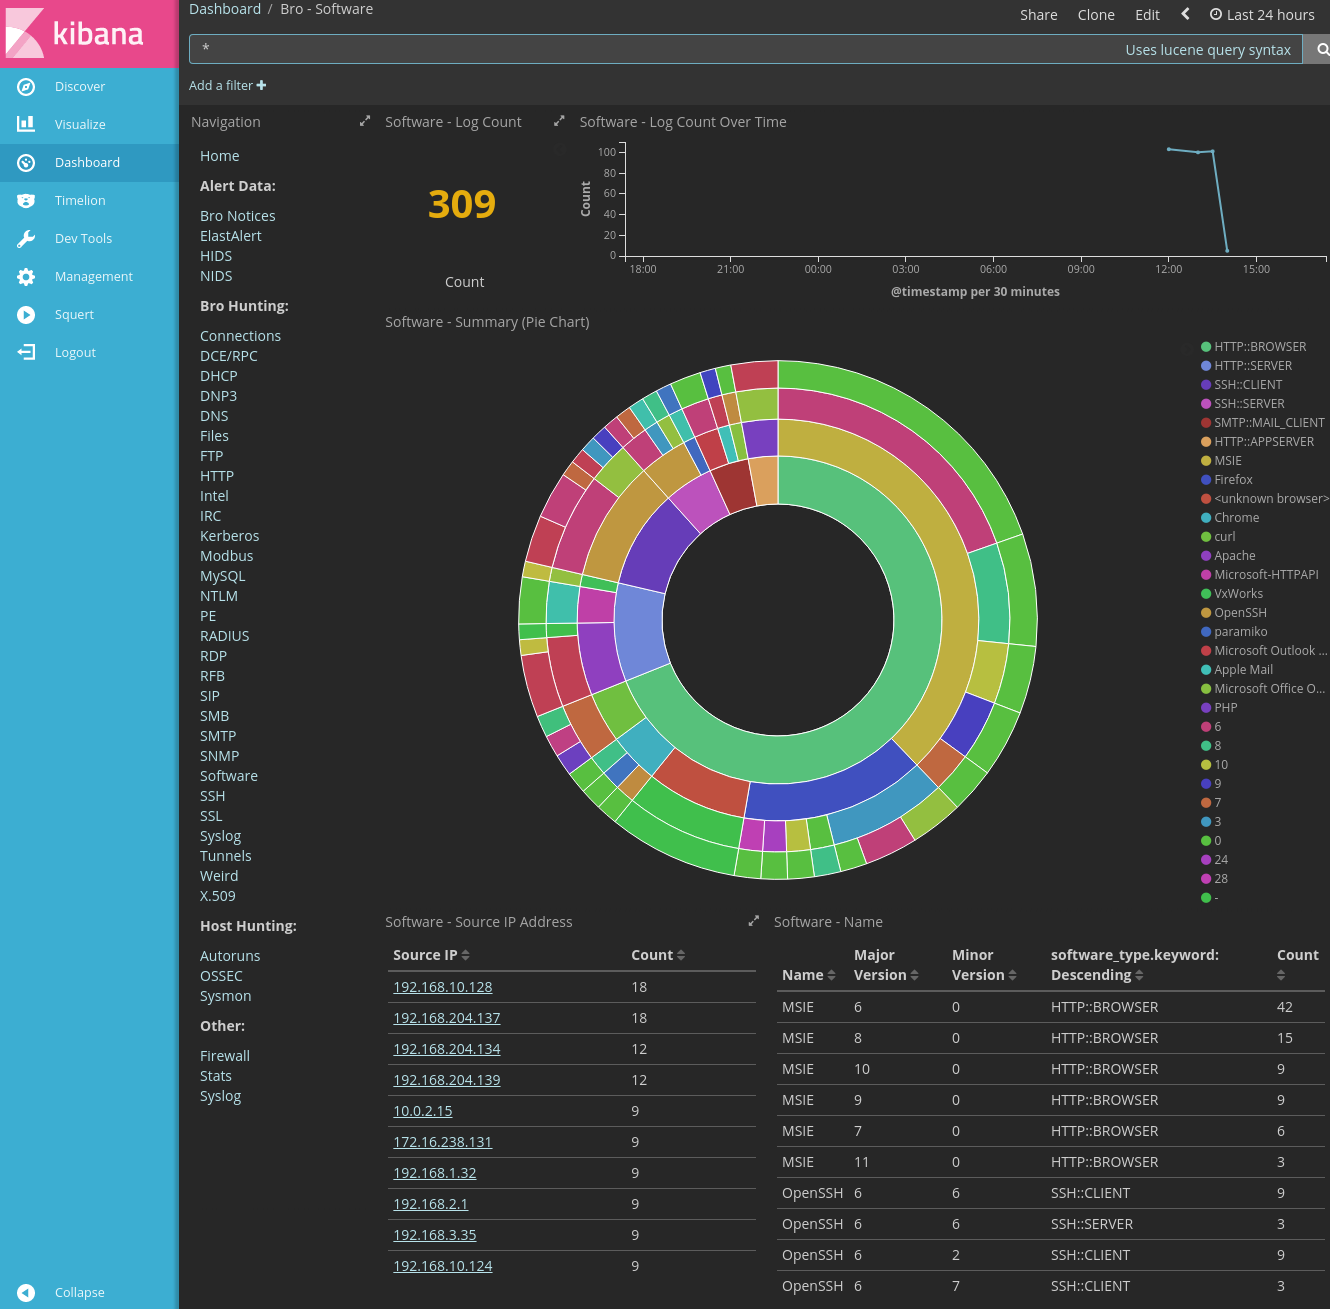Launch the Squert play icon
Viewport: 1330px width, 1309px height.
pyautogui.click(x=26, y=315)
